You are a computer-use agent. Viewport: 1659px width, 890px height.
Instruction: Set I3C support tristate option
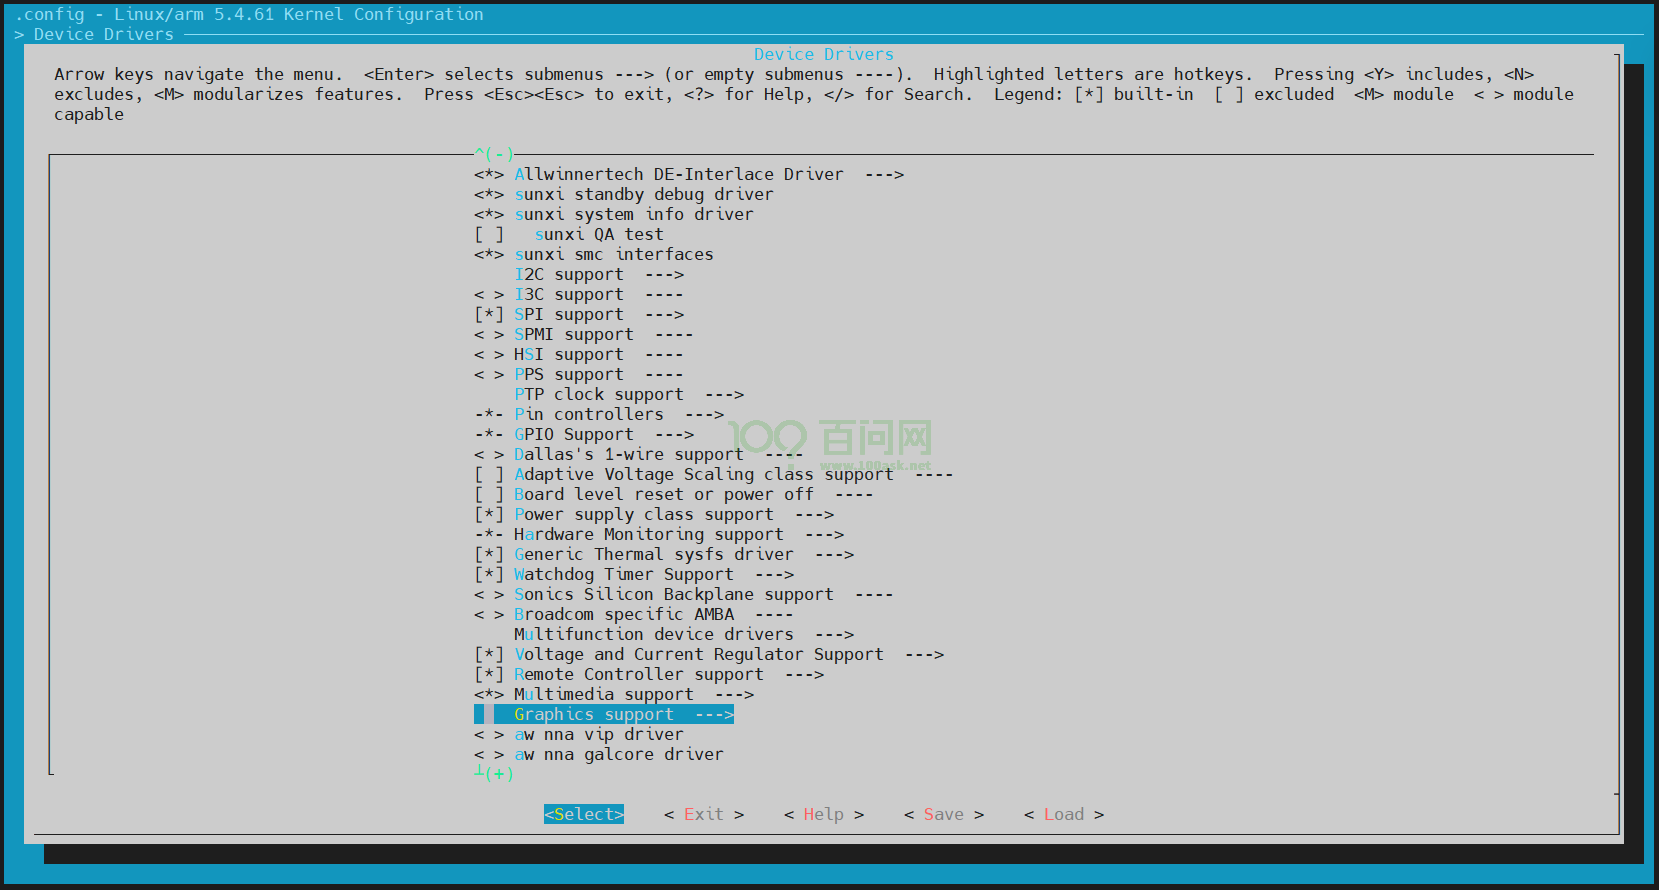click(489, 295)
